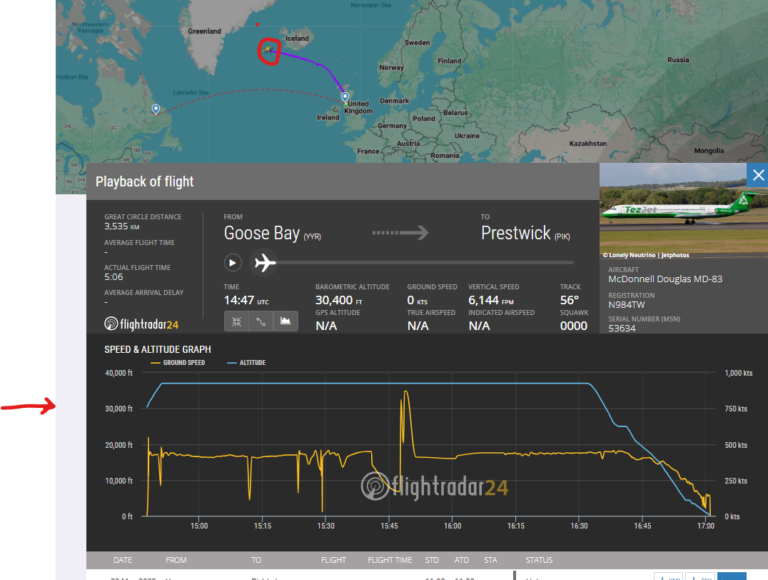Click the STA column header

(x=490, y=560)
